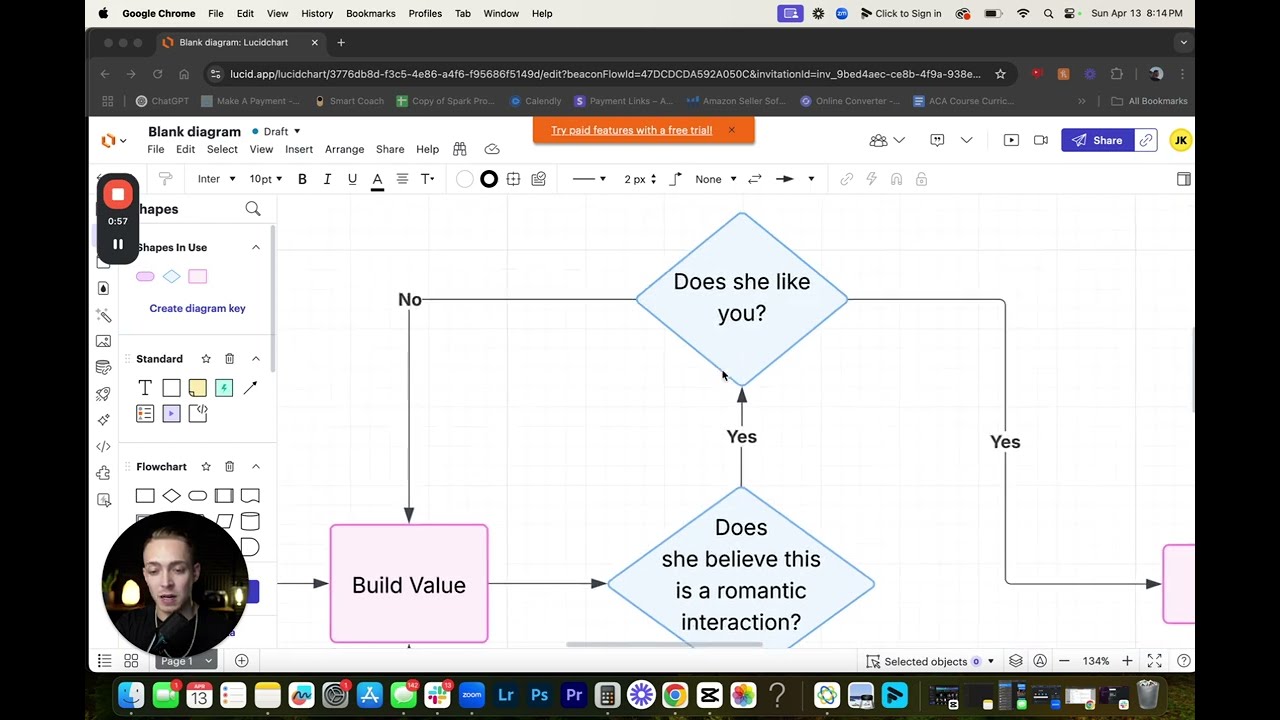Open the Selected objects dropdown
This screenshot has width=1280, height=720.
930,661
